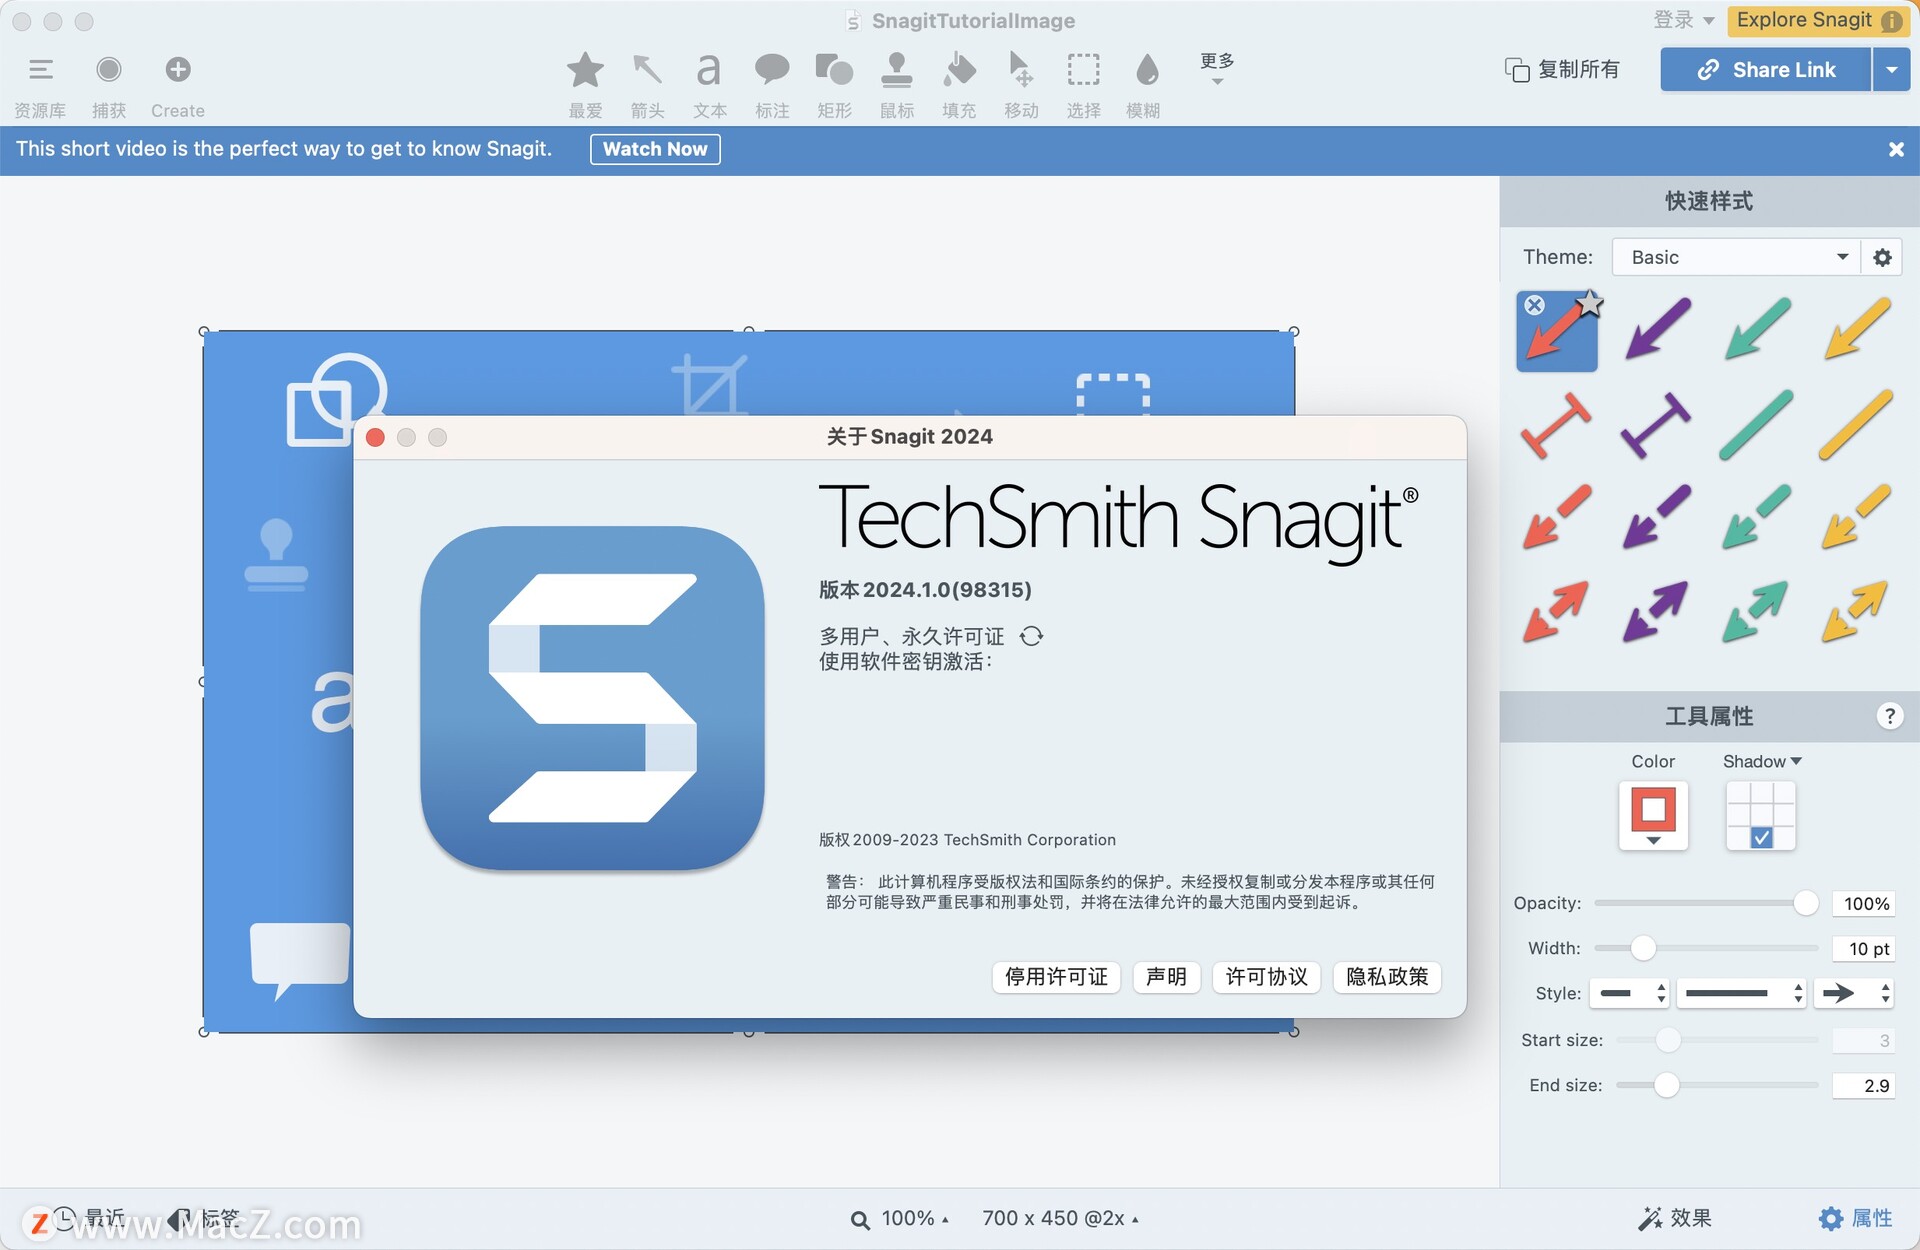Select the Stamp (鼠标) tool
The height and width of the screenshot is (1250, 1920).
coord(896,70)
